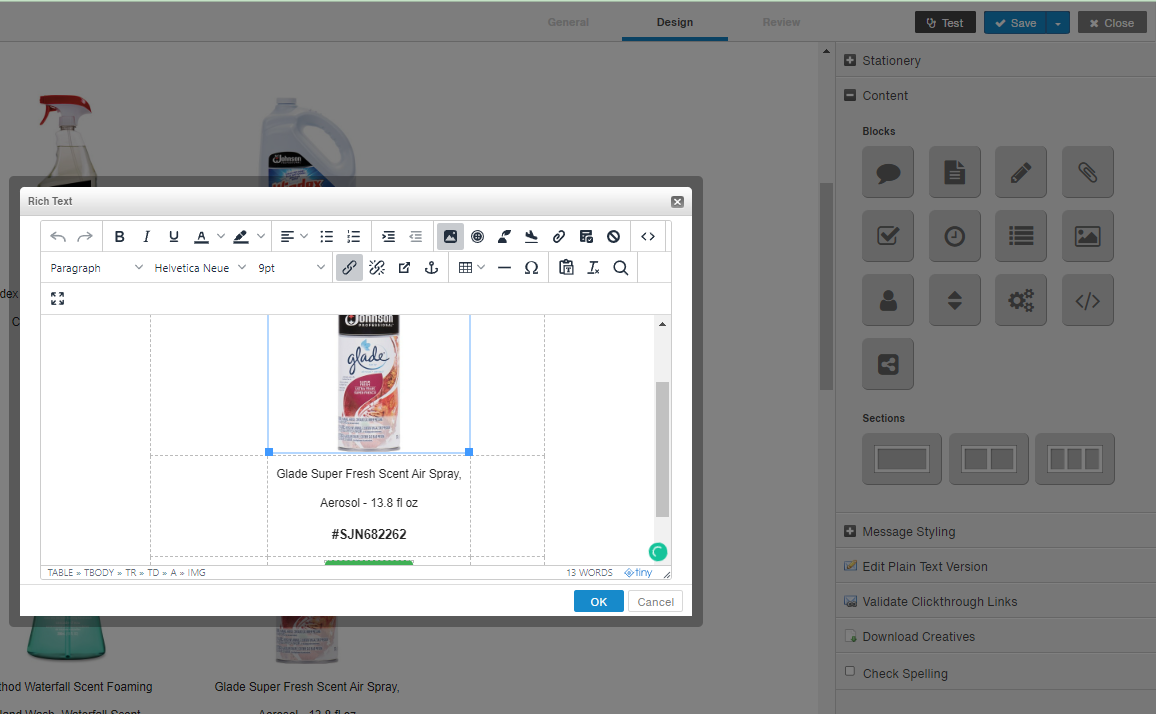The width and height of the screenshot is (1156, 714).
Task: Toggle bullet list
Action: pyautogui.click(x=327, y=237)
